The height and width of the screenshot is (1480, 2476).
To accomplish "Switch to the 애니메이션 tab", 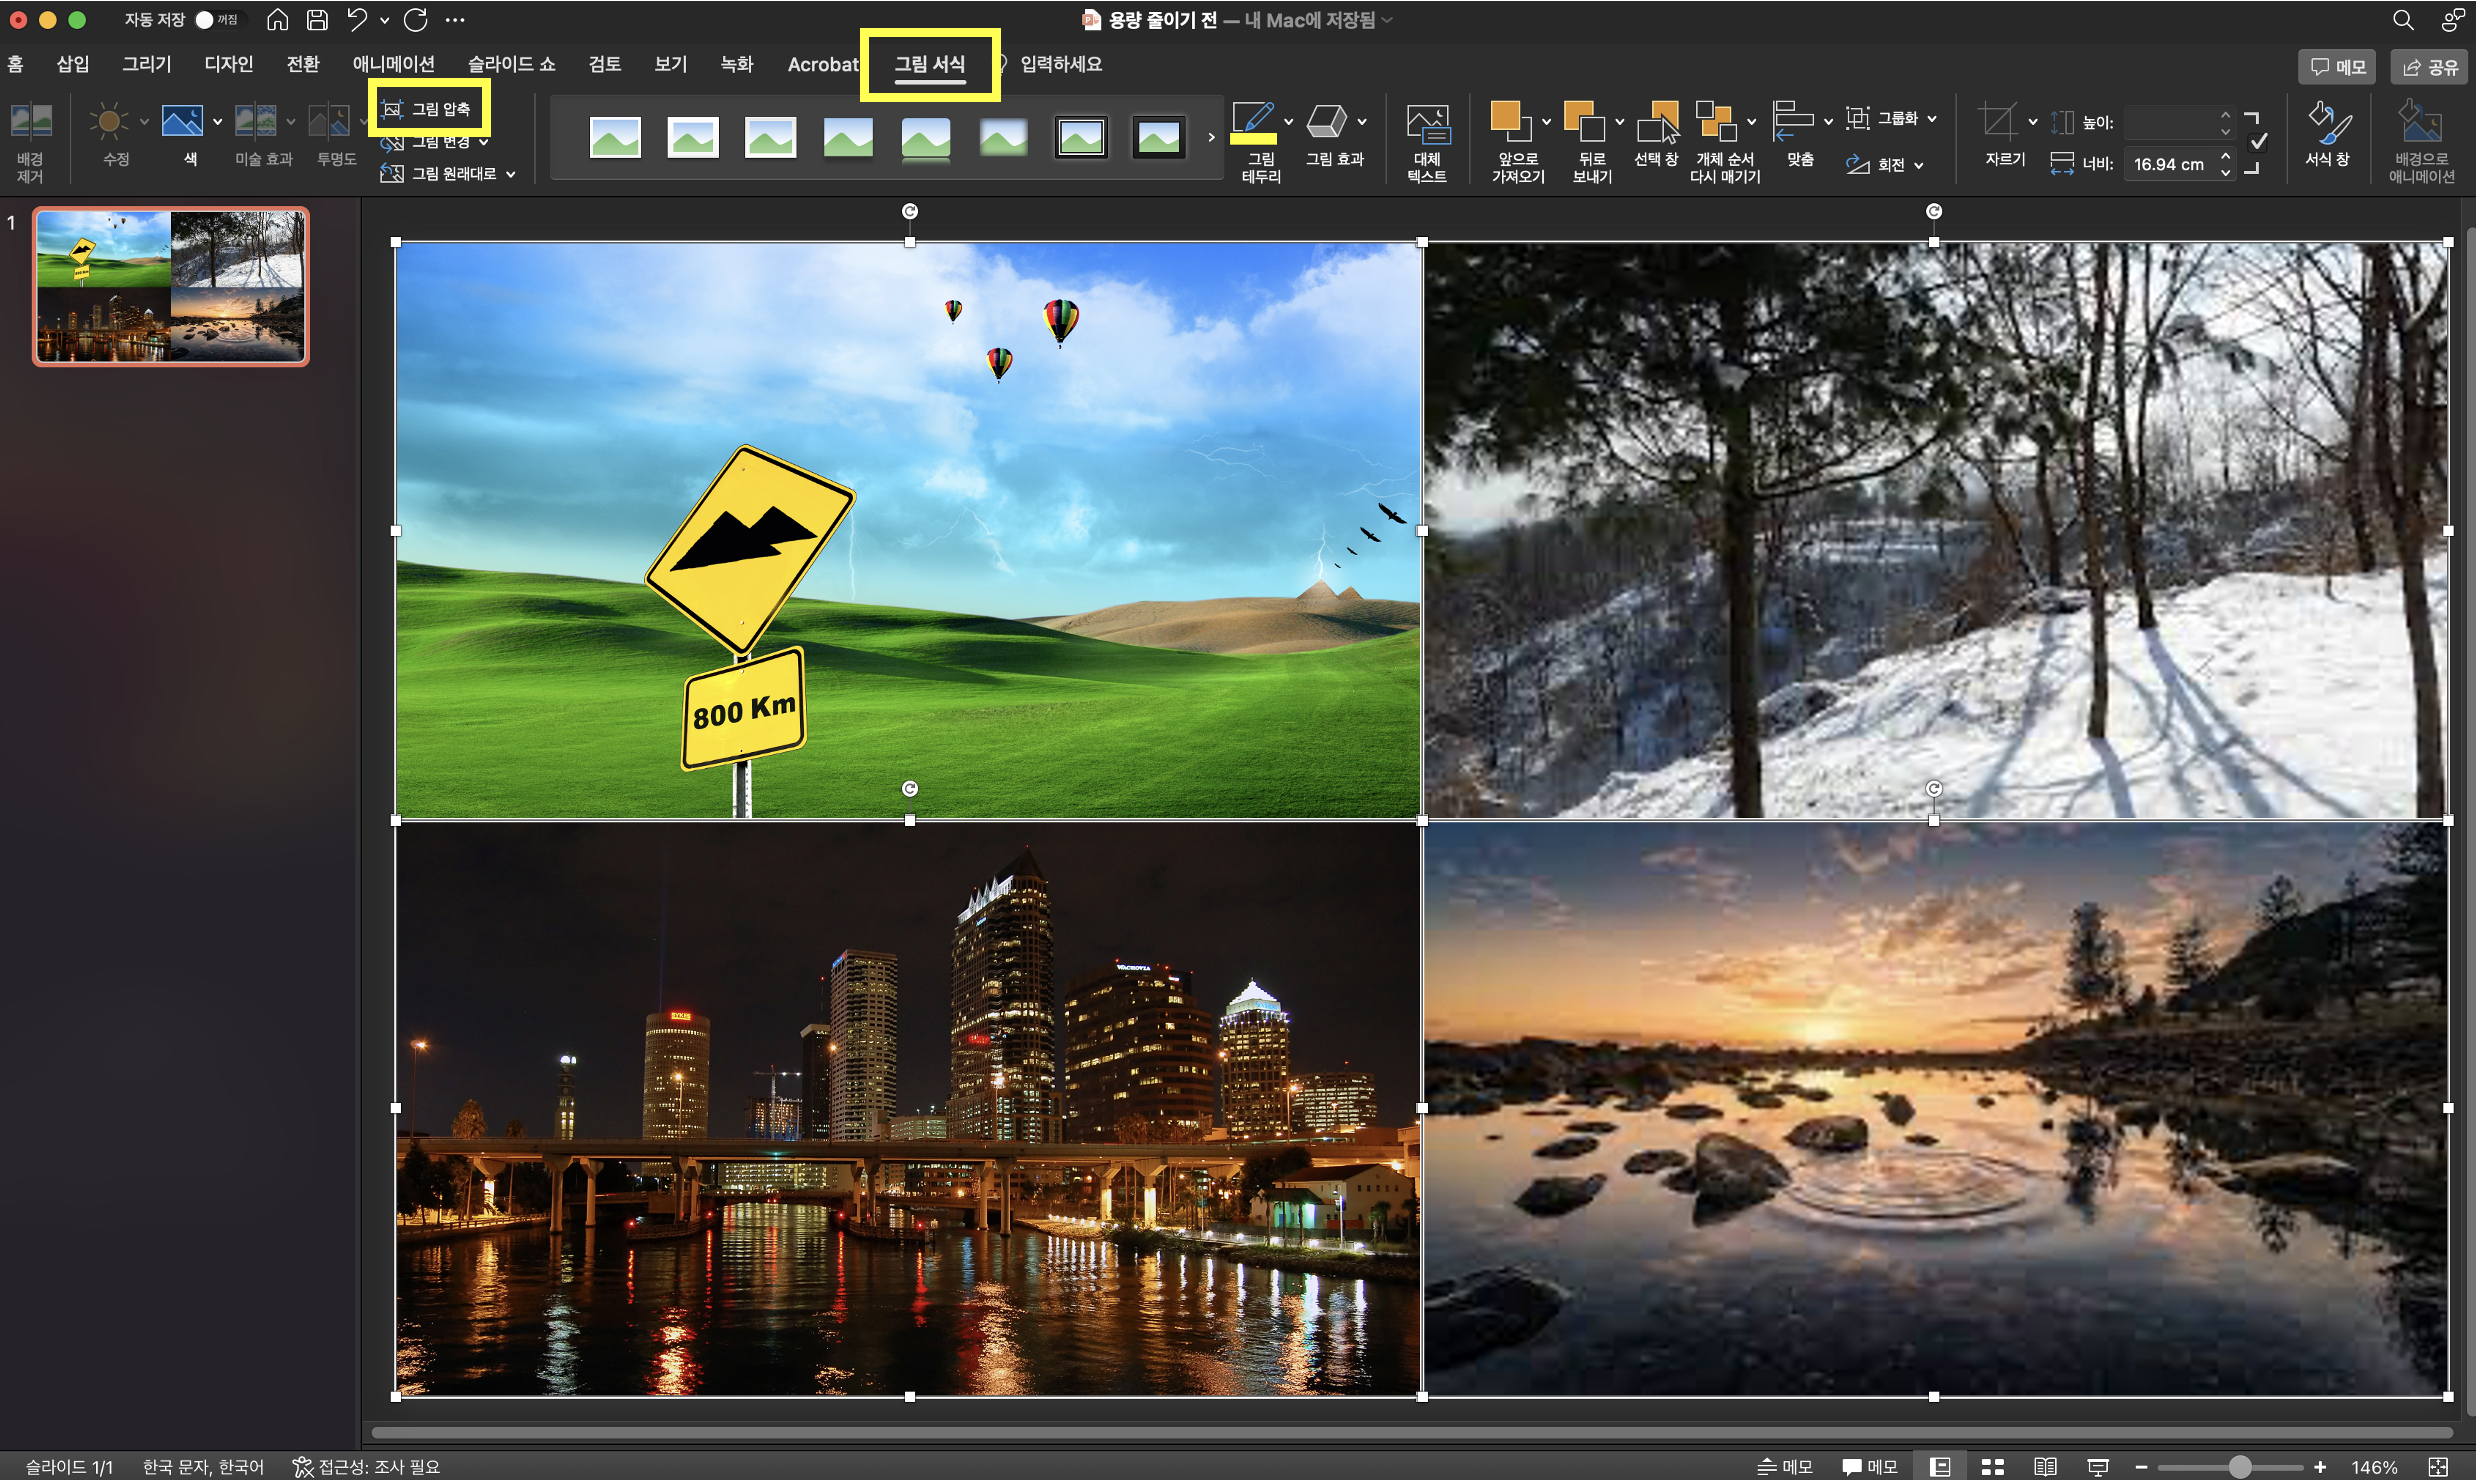I will (393, 64).
